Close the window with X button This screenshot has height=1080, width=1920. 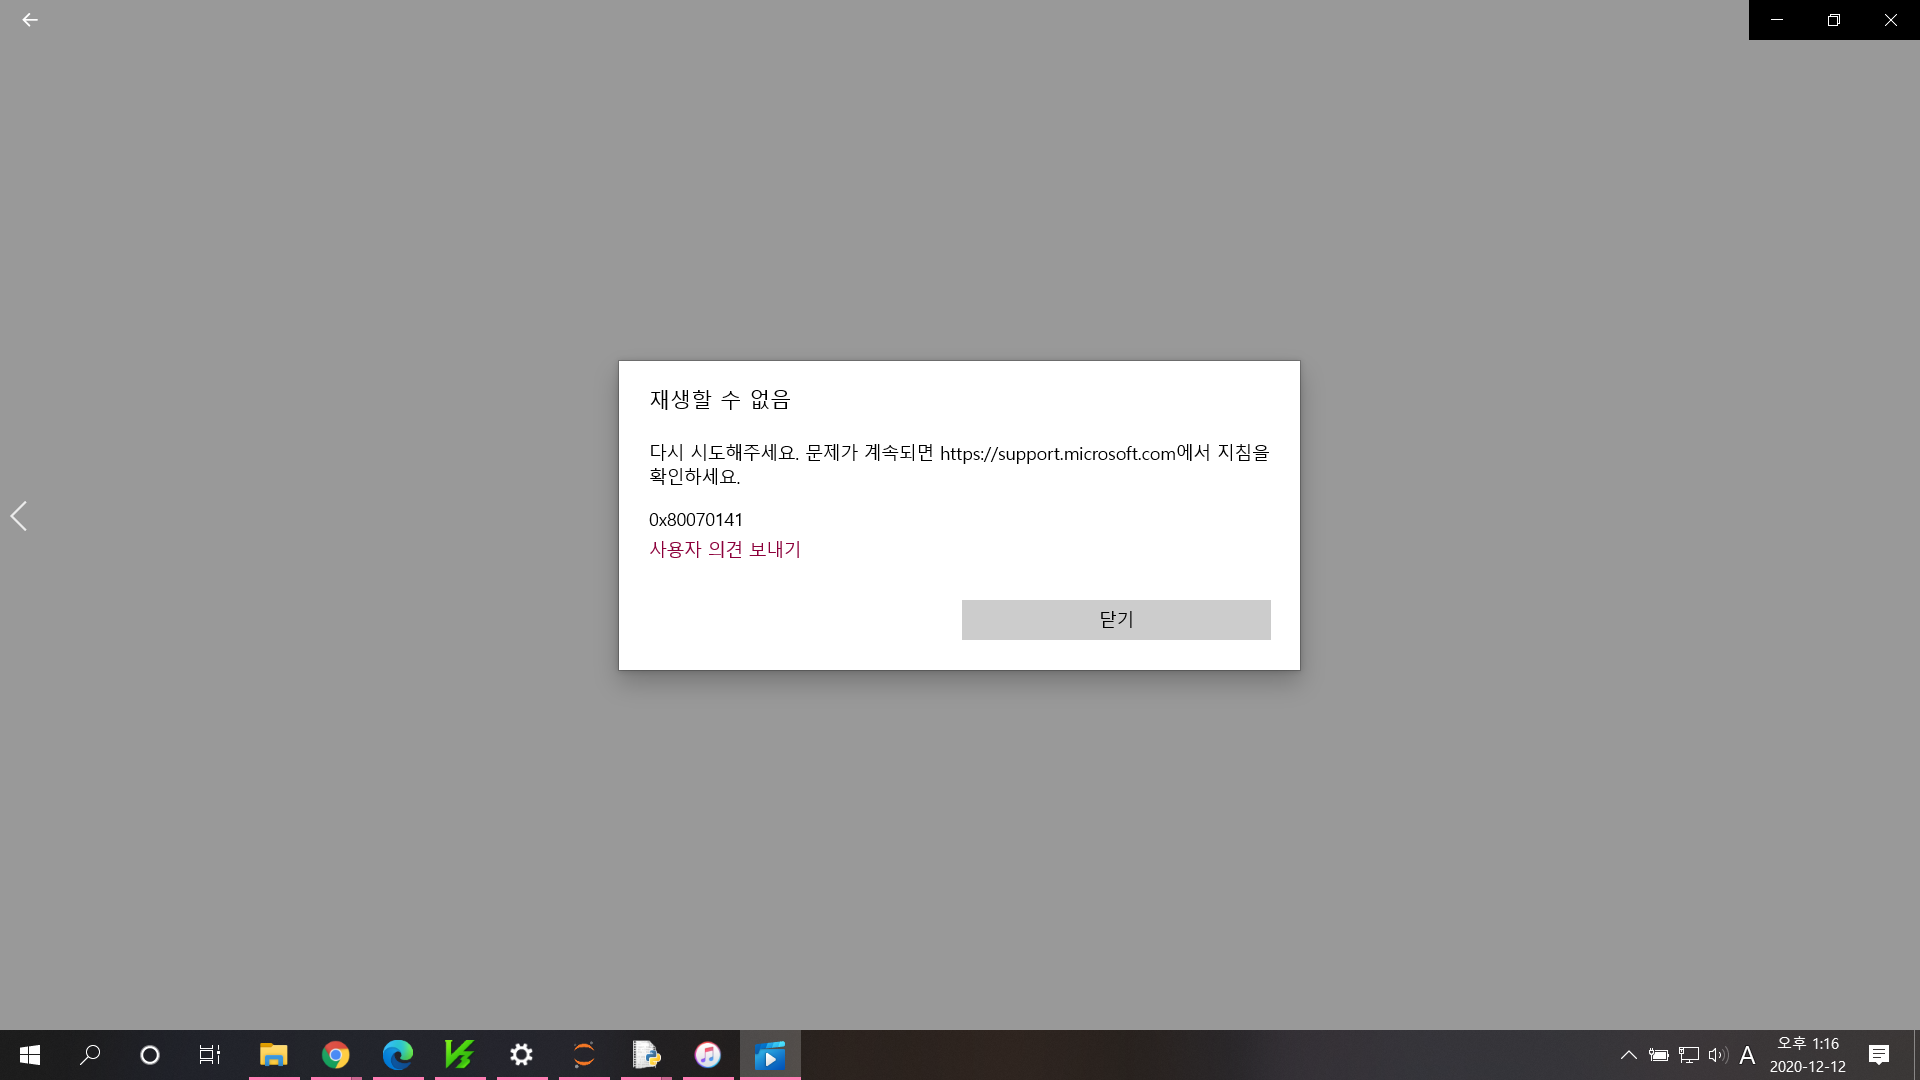[x=1891, y=20]
